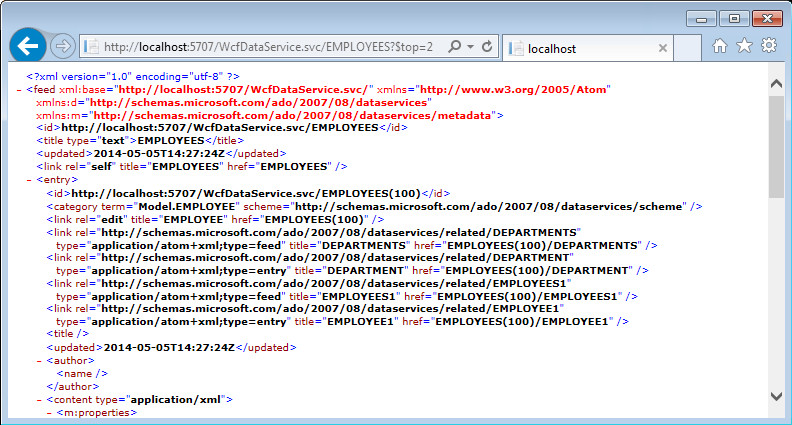Maximize the browser window
The height and width of the screenshot is (425, 792).
(734, 19)
